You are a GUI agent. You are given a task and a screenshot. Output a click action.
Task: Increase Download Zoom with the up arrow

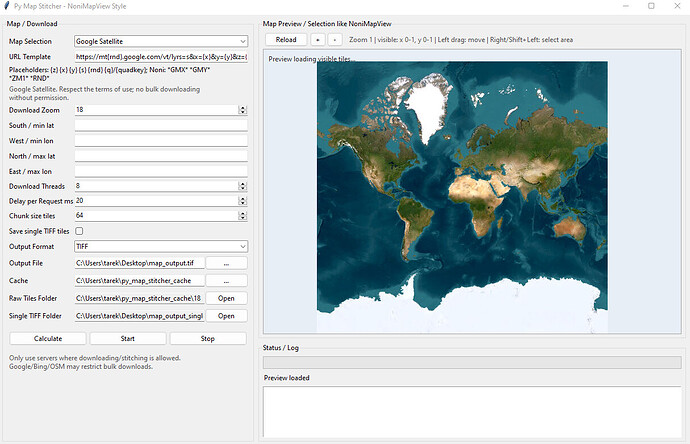[x=242, y=107]
